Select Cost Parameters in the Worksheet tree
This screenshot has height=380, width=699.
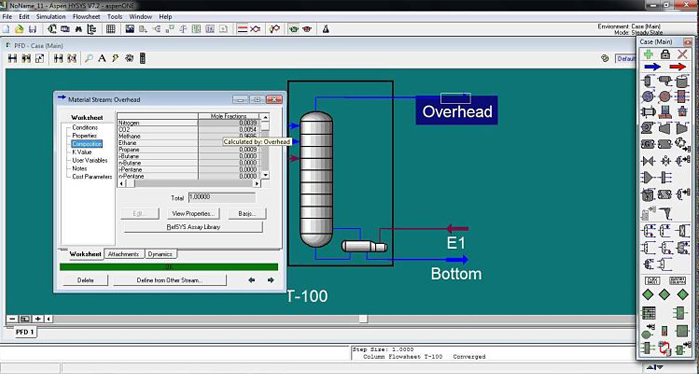tap(92, 177)
